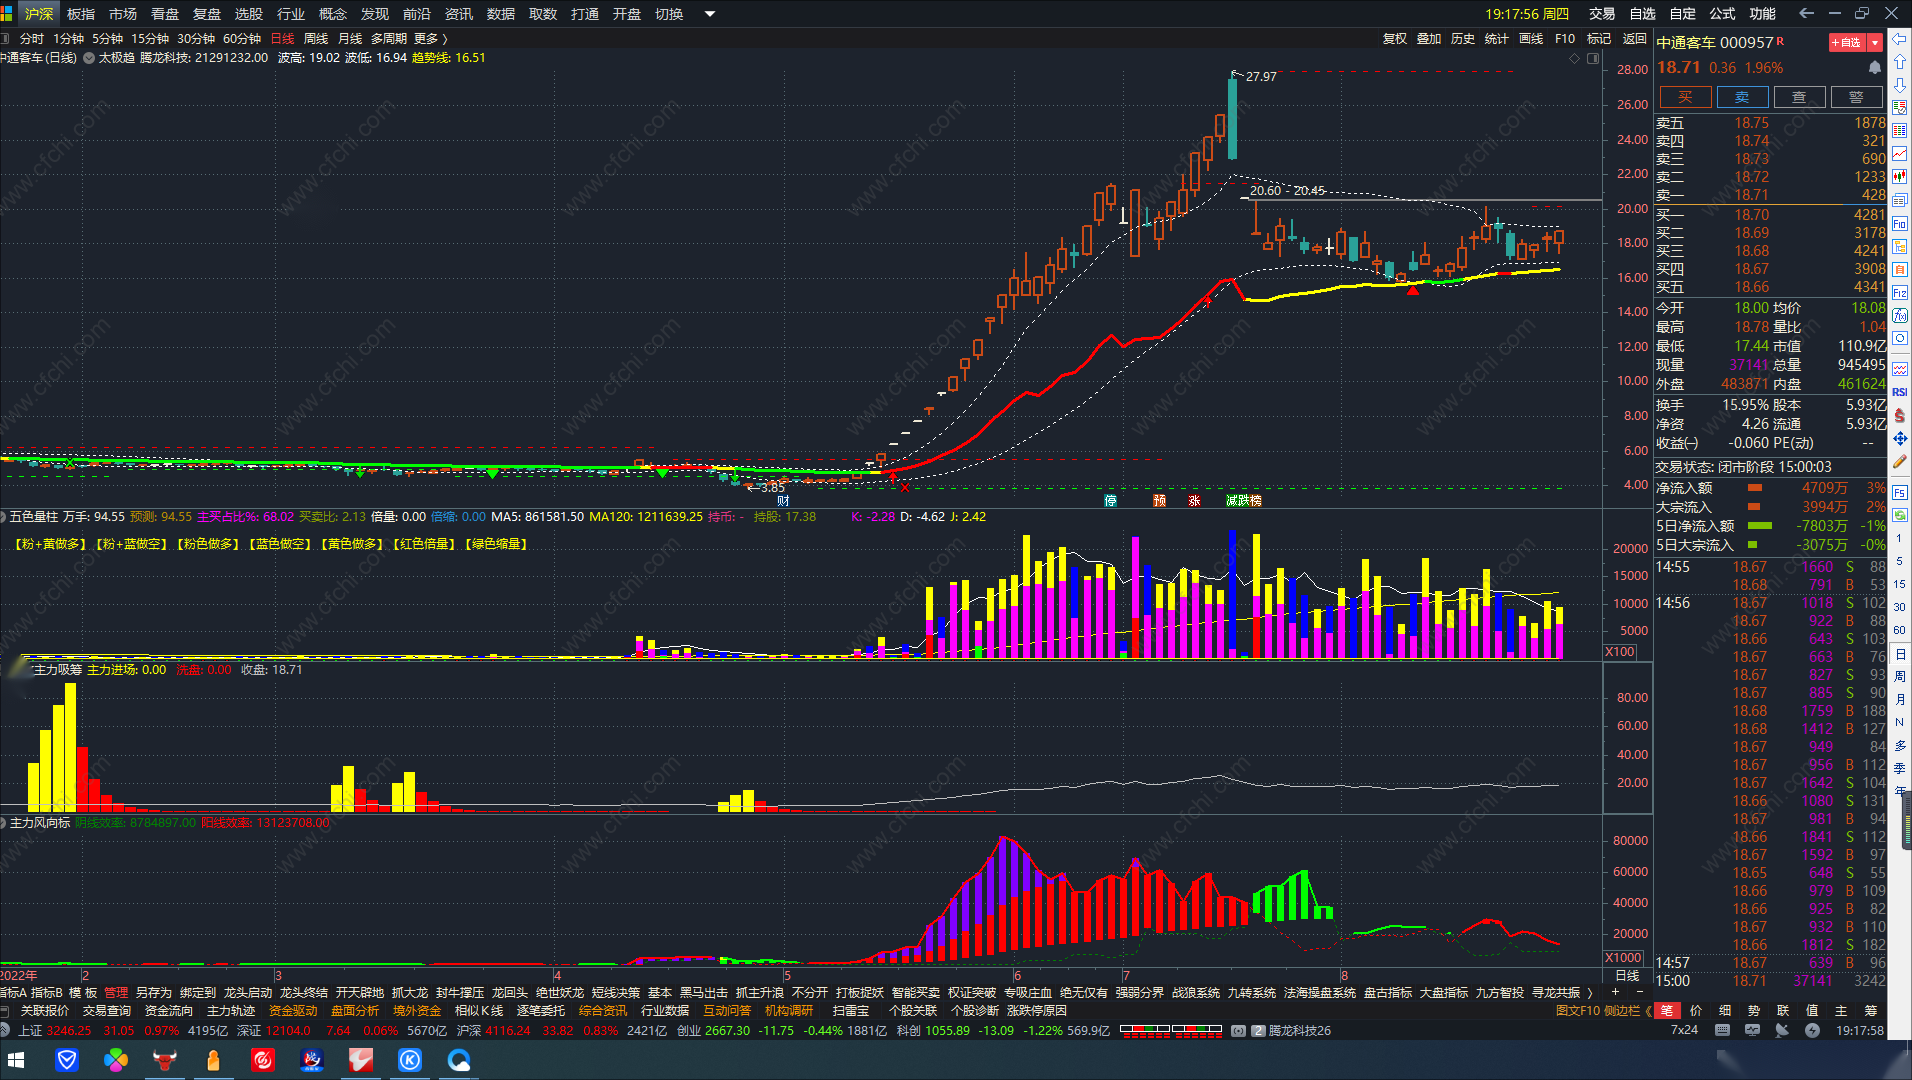Click the 买 buy button
Image resolution: width=1912 pixels, height=1080 pixels.
1686,97
